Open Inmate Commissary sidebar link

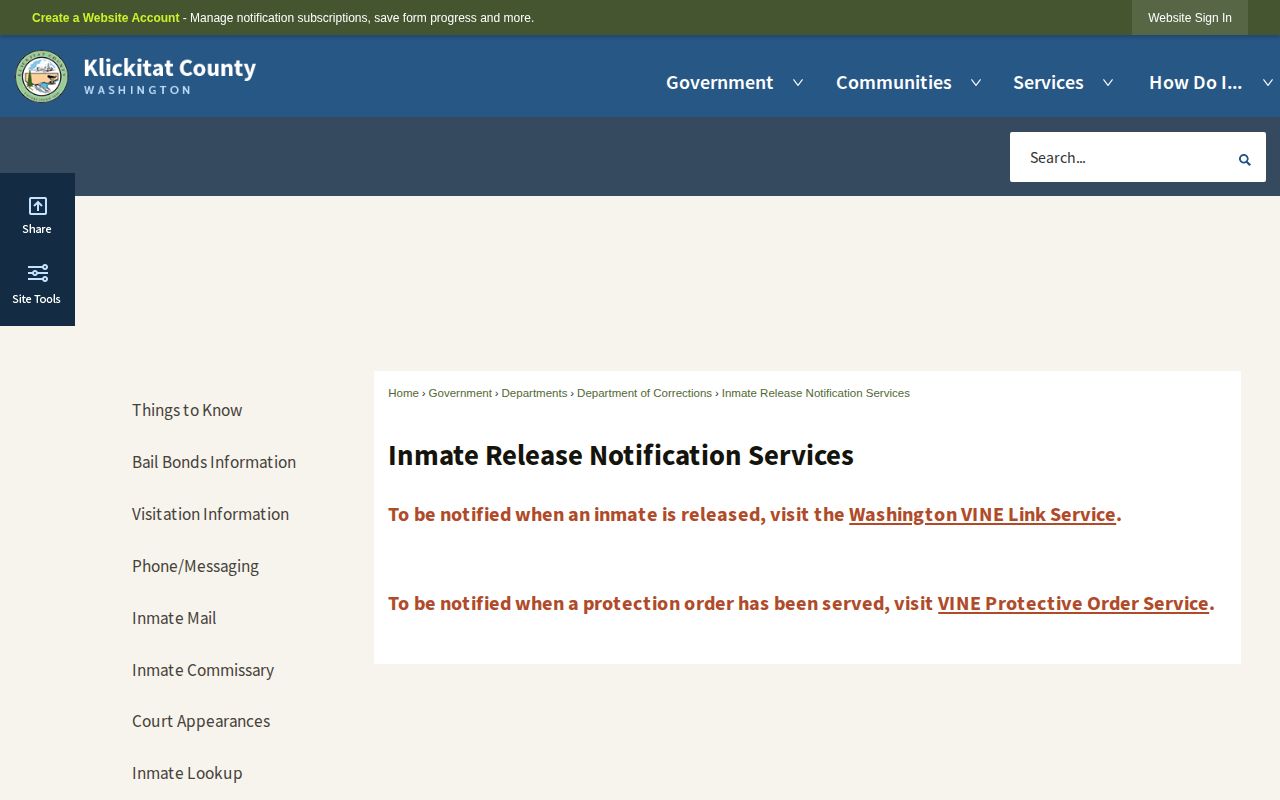click(203, 670)
